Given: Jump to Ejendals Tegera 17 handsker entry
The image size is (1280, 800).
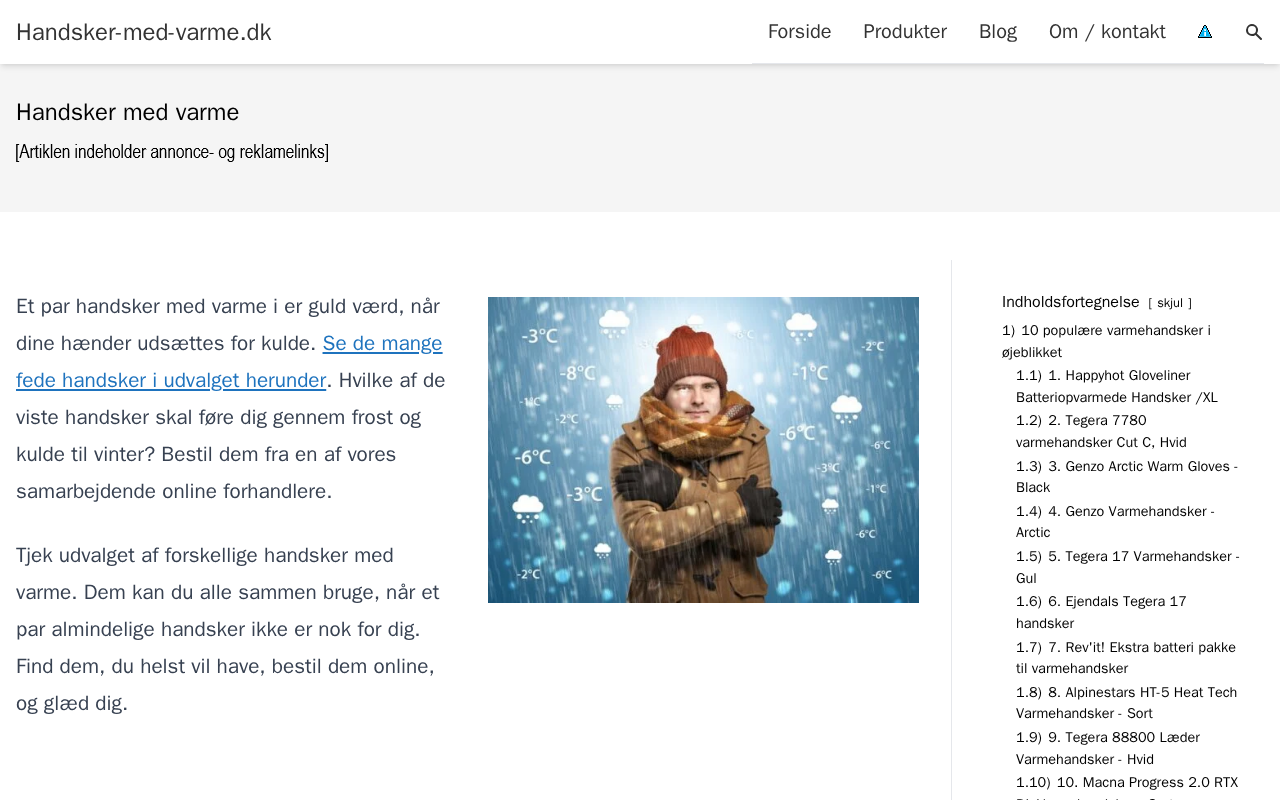Looking at the screenshot, I should [x=1101, y=612].
